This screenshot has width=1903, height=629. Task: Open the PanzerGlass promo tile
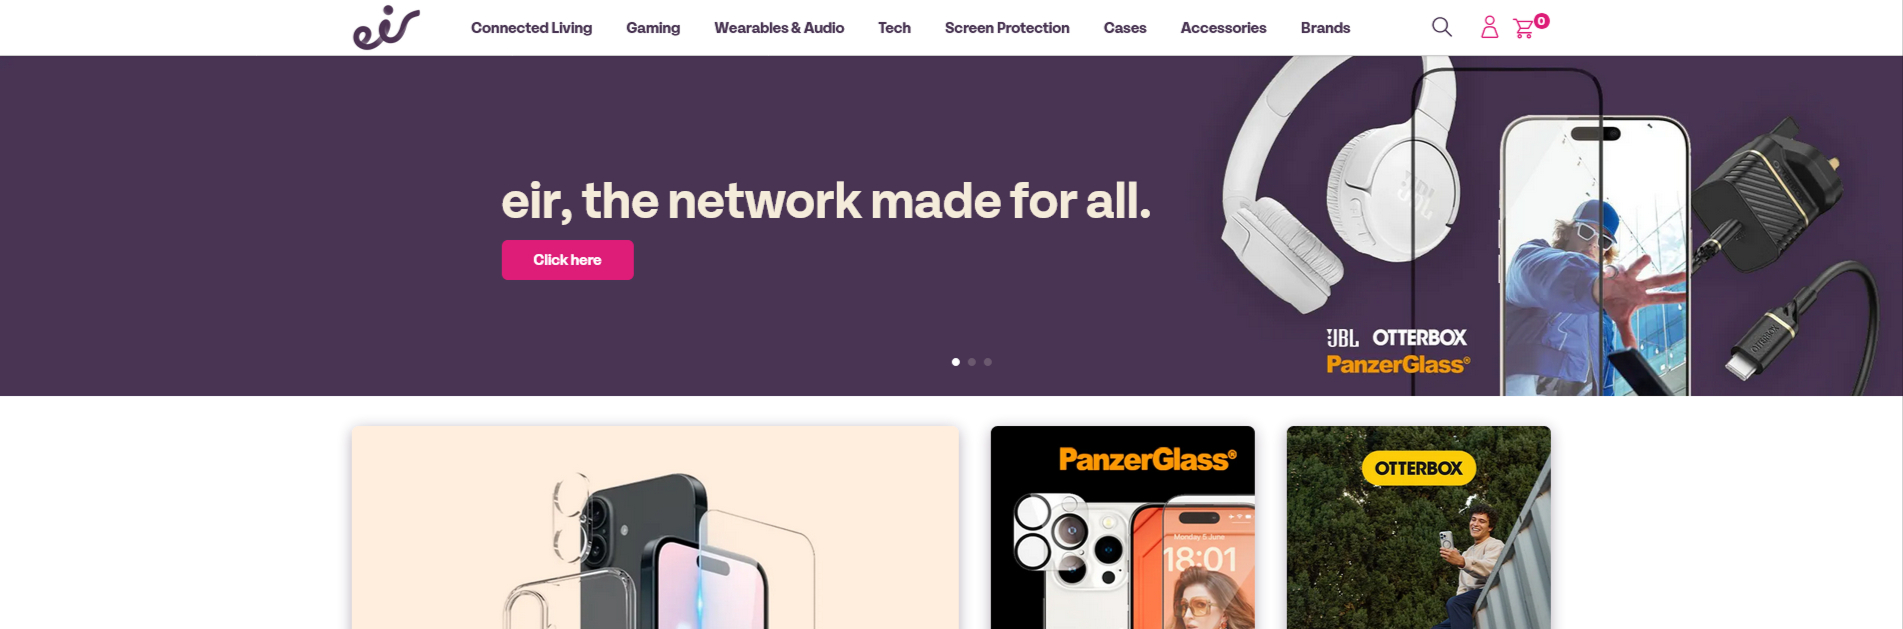pos(1122,528)
